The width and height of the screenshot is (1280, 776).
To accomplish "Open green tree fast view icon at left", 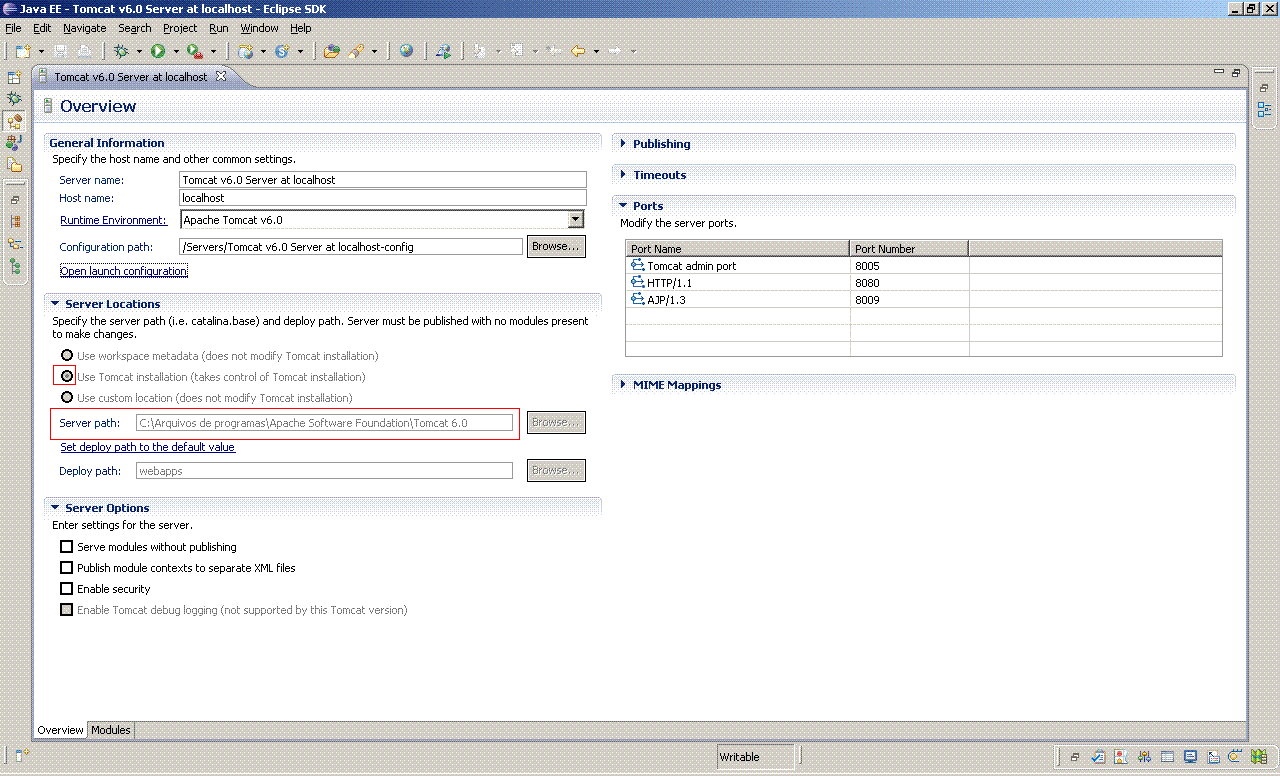I will (15, 266).
